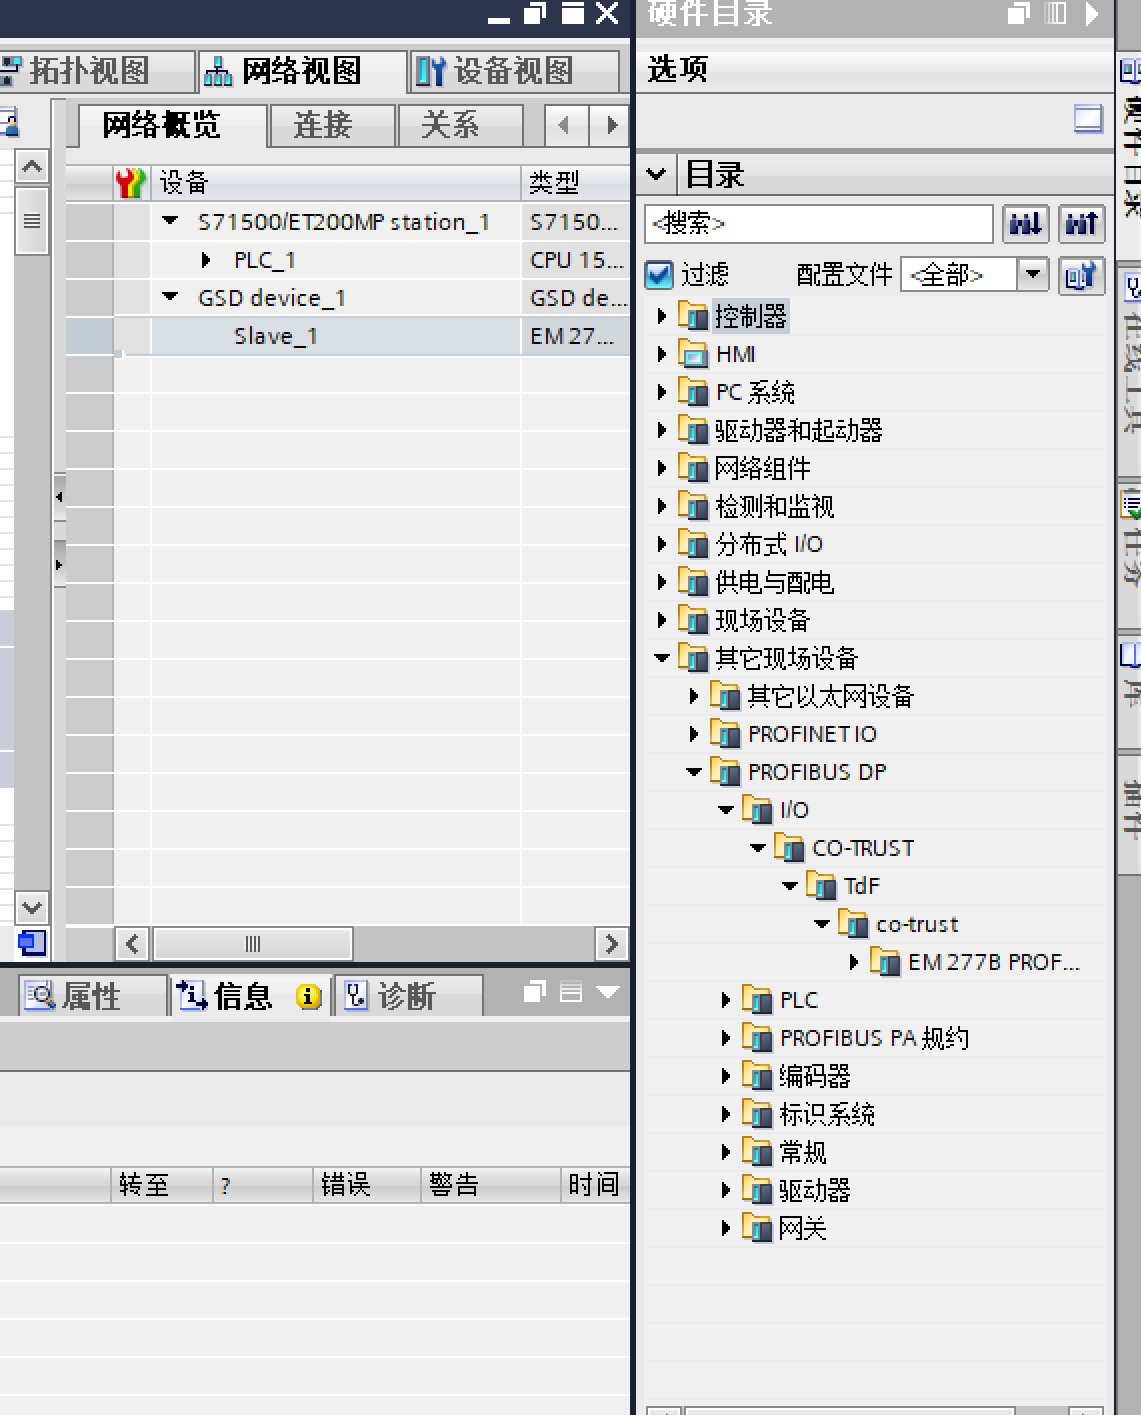Click the vertical scroll up arrow at left

point(32,167)
